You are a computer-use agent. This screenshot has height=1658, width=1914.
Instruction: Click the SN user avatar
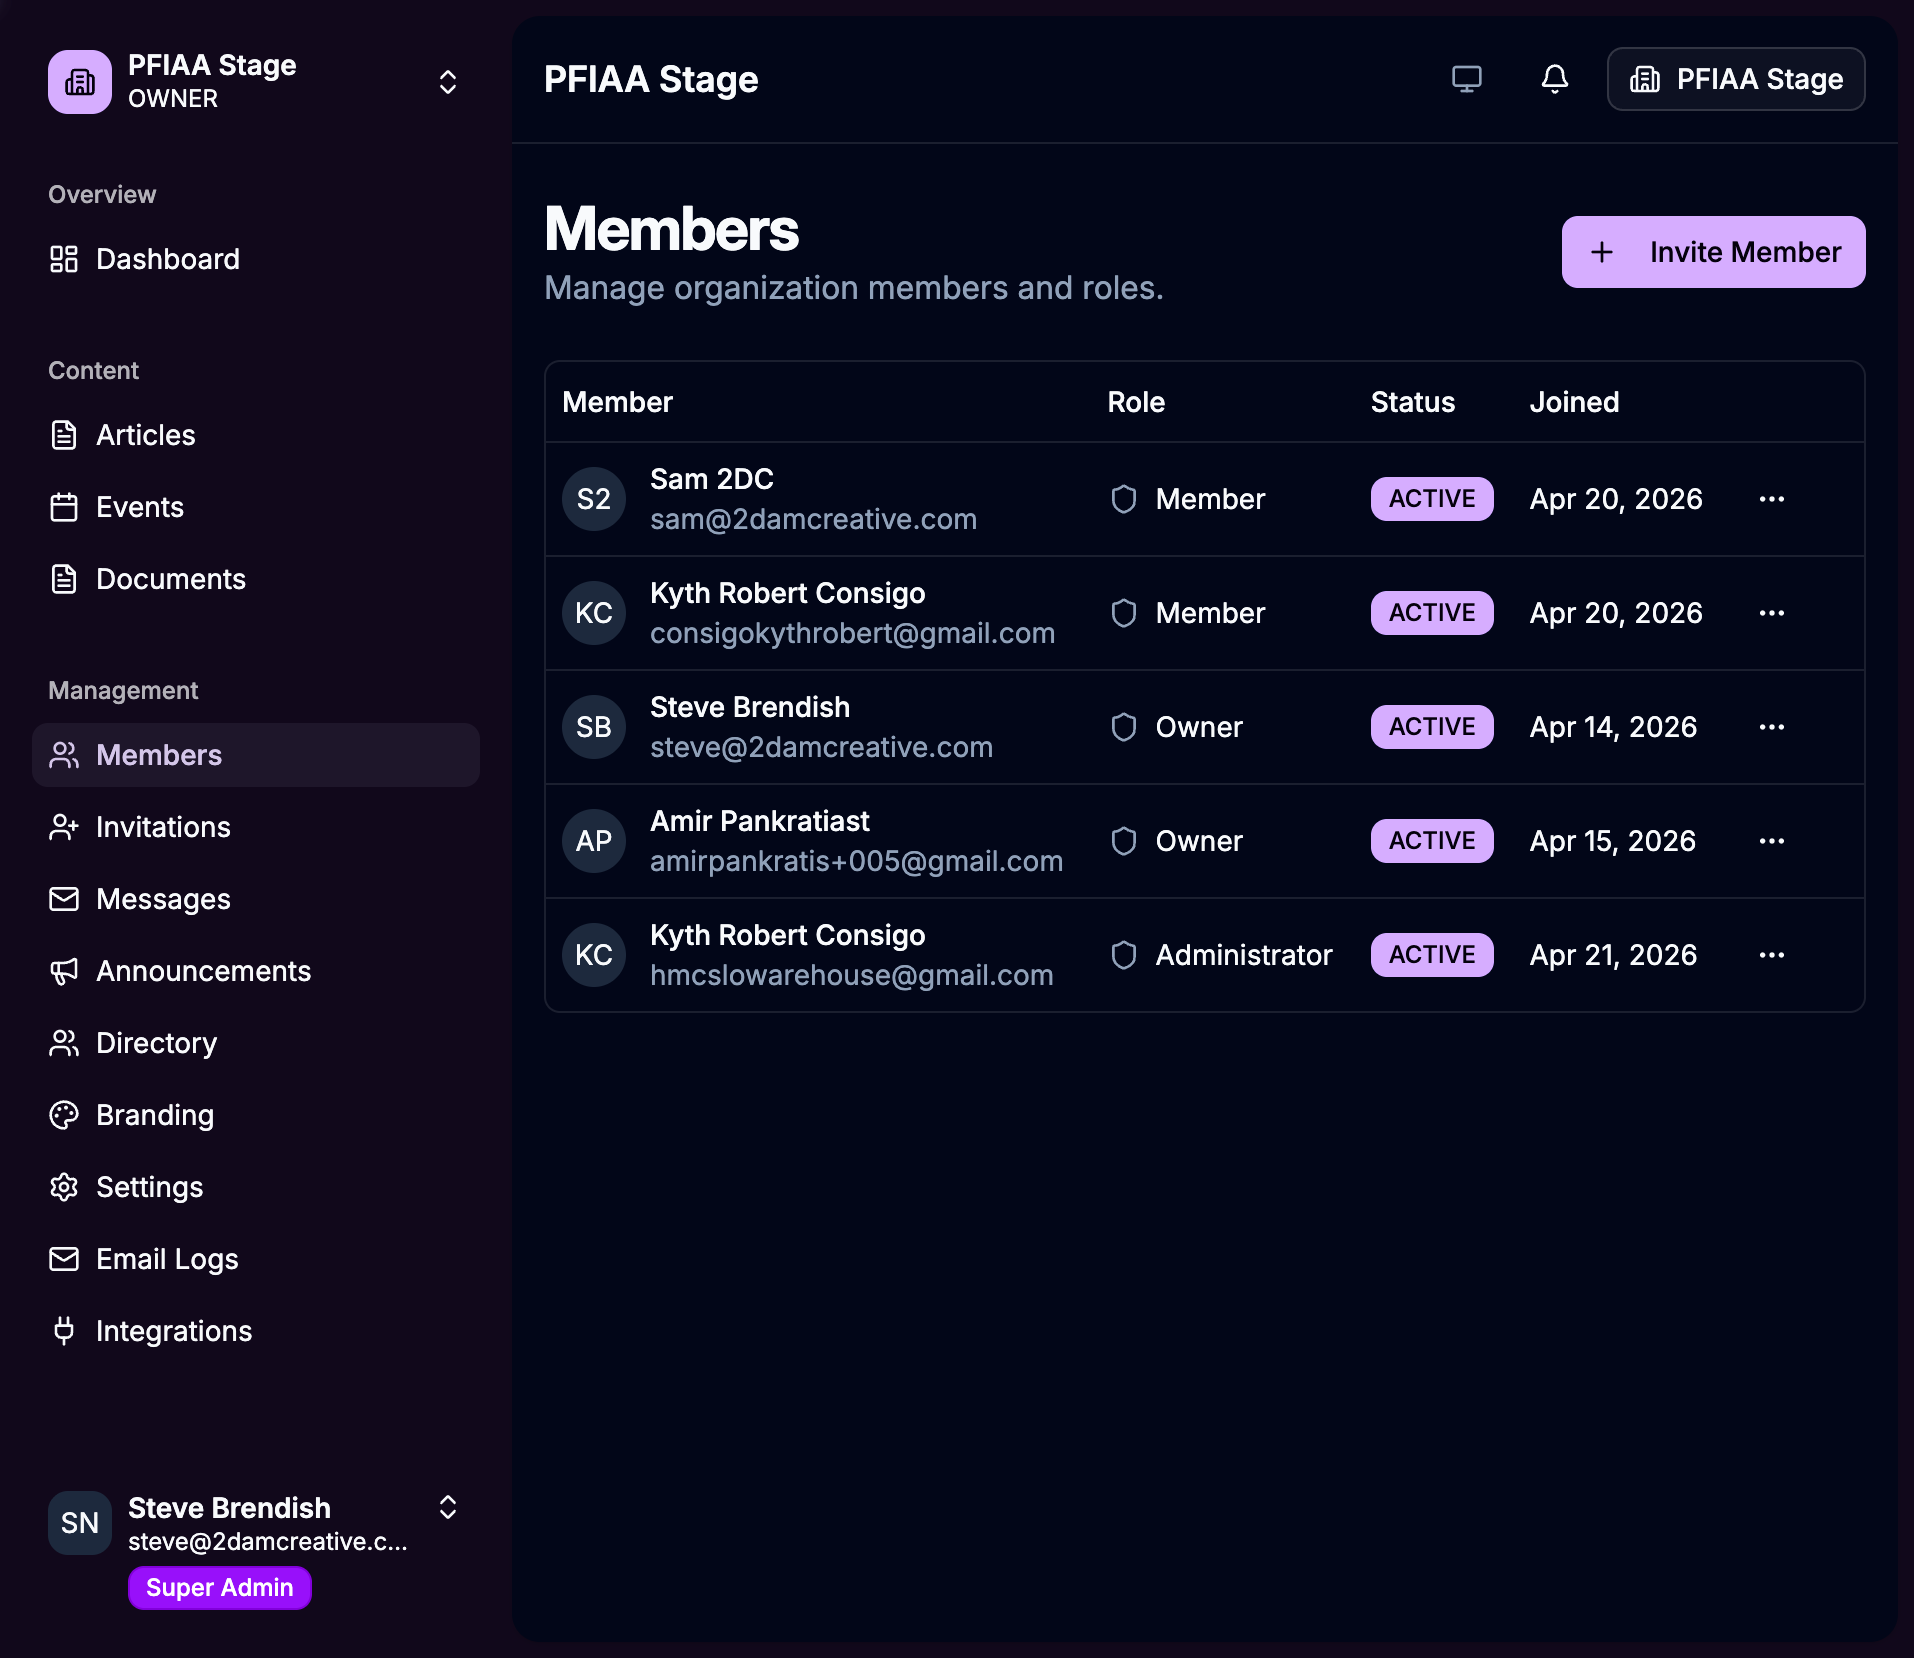pos(80,1523)
